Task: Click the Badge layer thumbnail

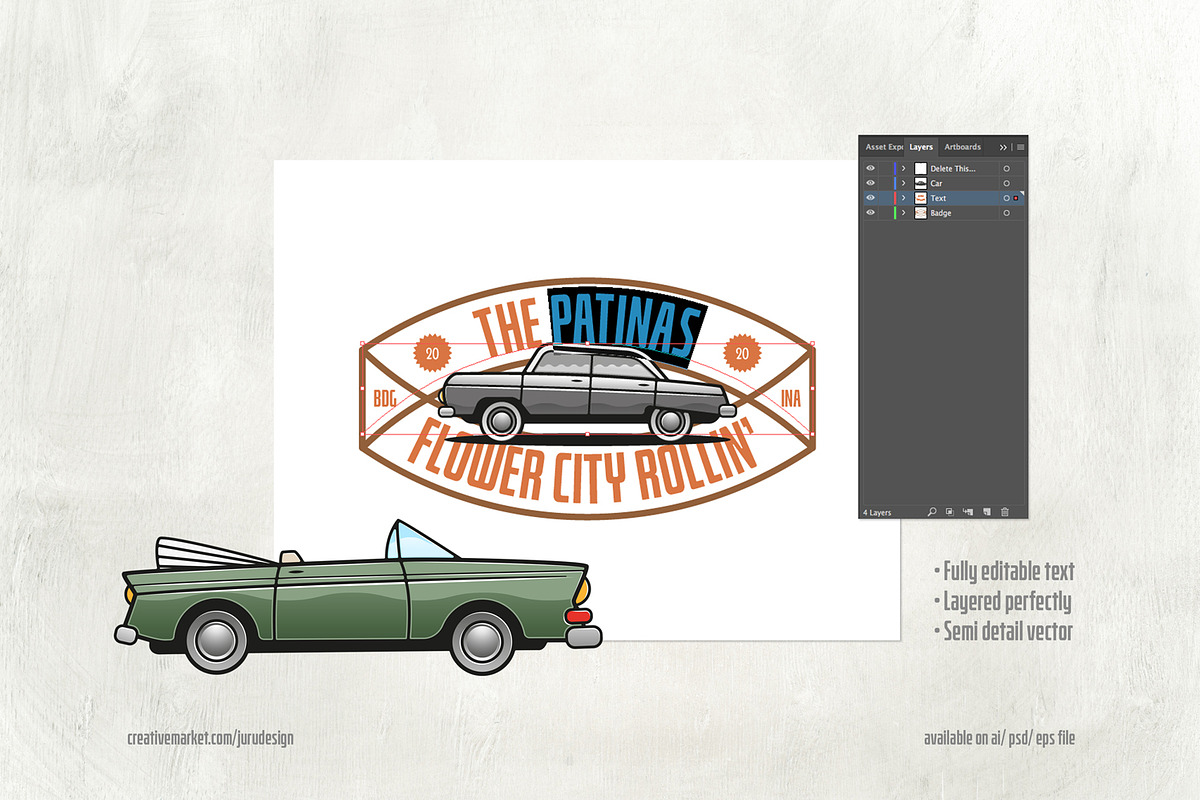Action: click(x=920, y=213)
